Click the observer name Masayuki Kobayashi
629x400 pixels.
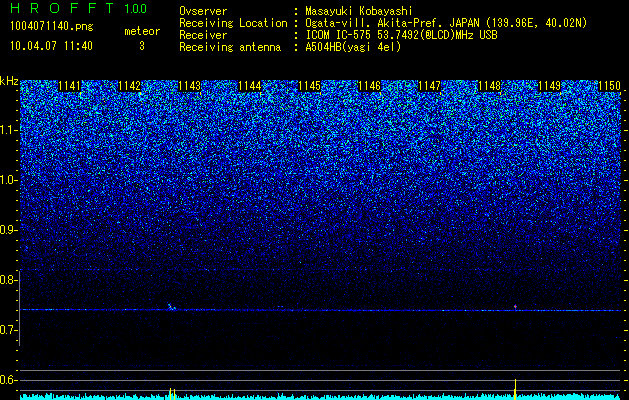tap(359, 12)
